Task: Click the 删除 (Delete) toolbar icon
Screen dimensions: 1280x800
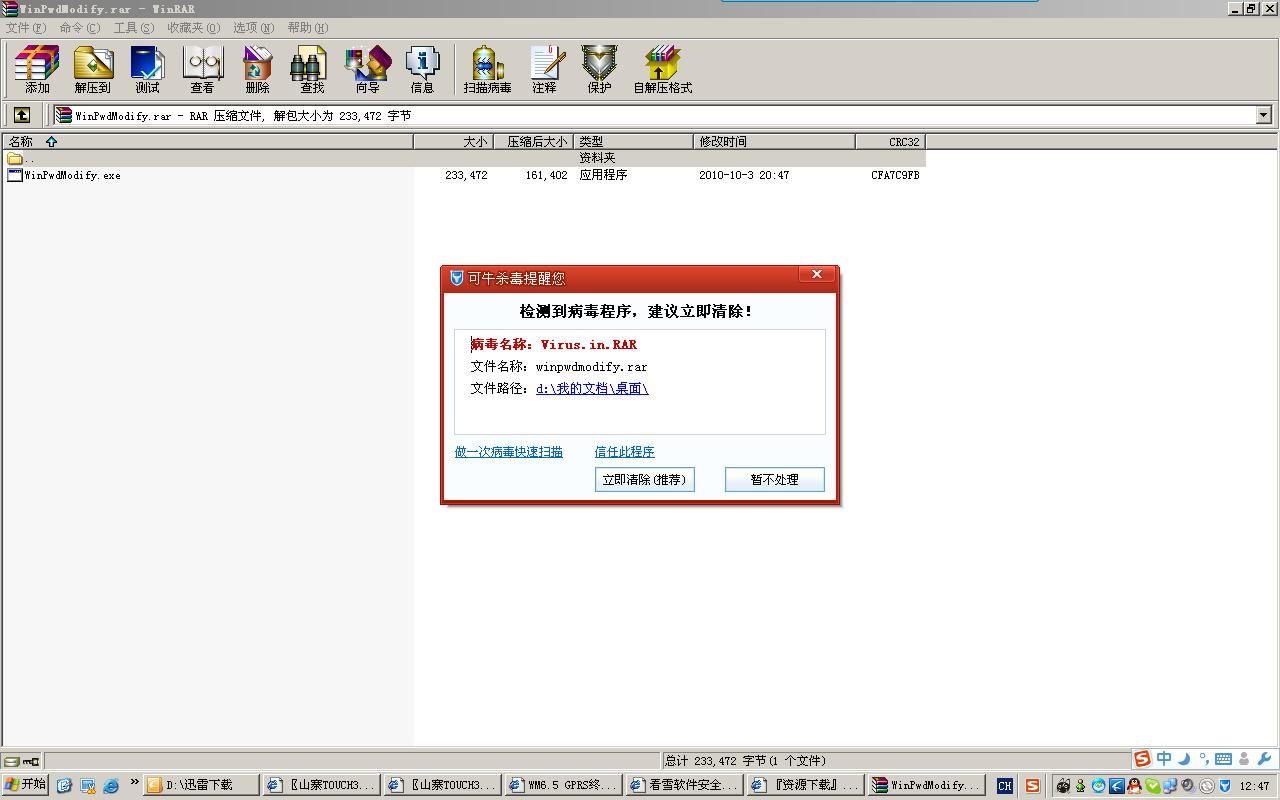Action: 258,69
